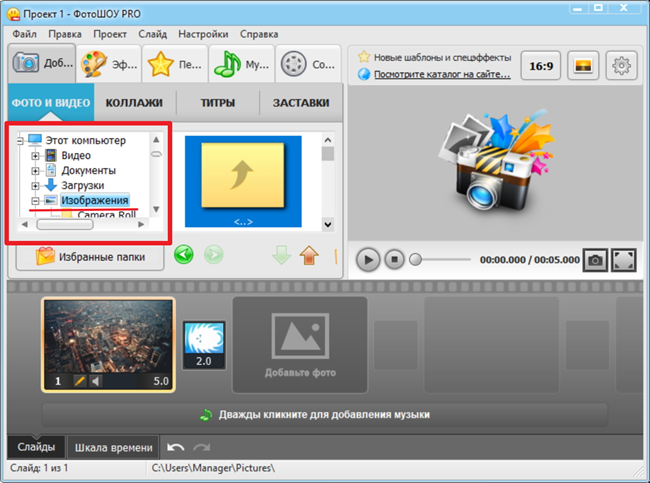The height and width of the screenshot is (483, 650).
Task: Open the Слайд menu
Action: 153,34
